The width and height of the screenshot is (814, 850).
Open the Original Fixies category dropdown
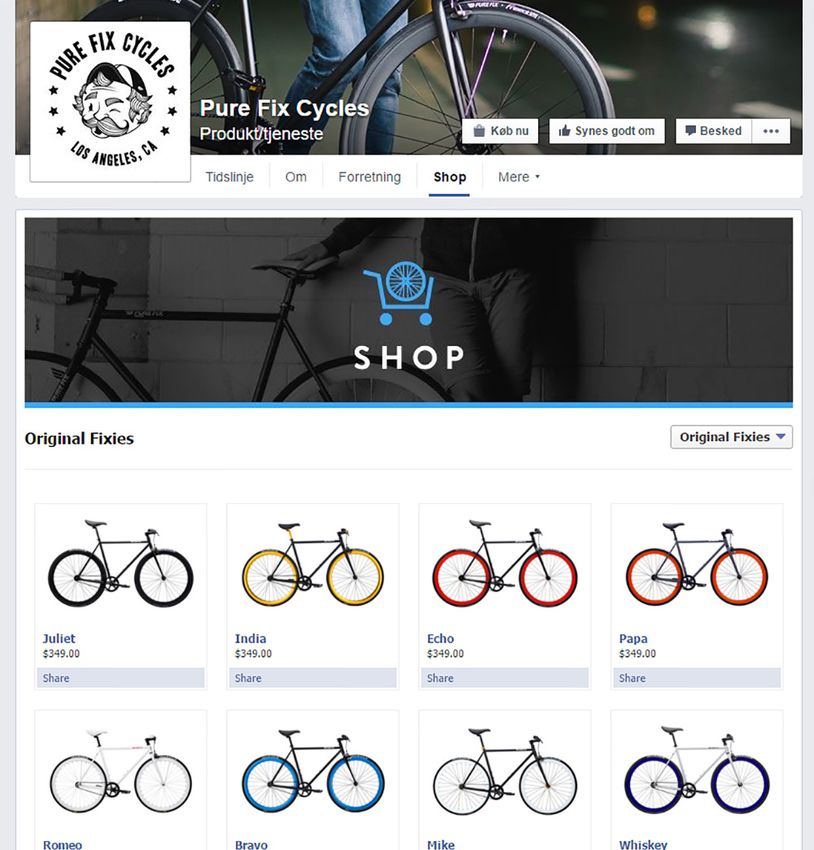click(x=732, y=437)
